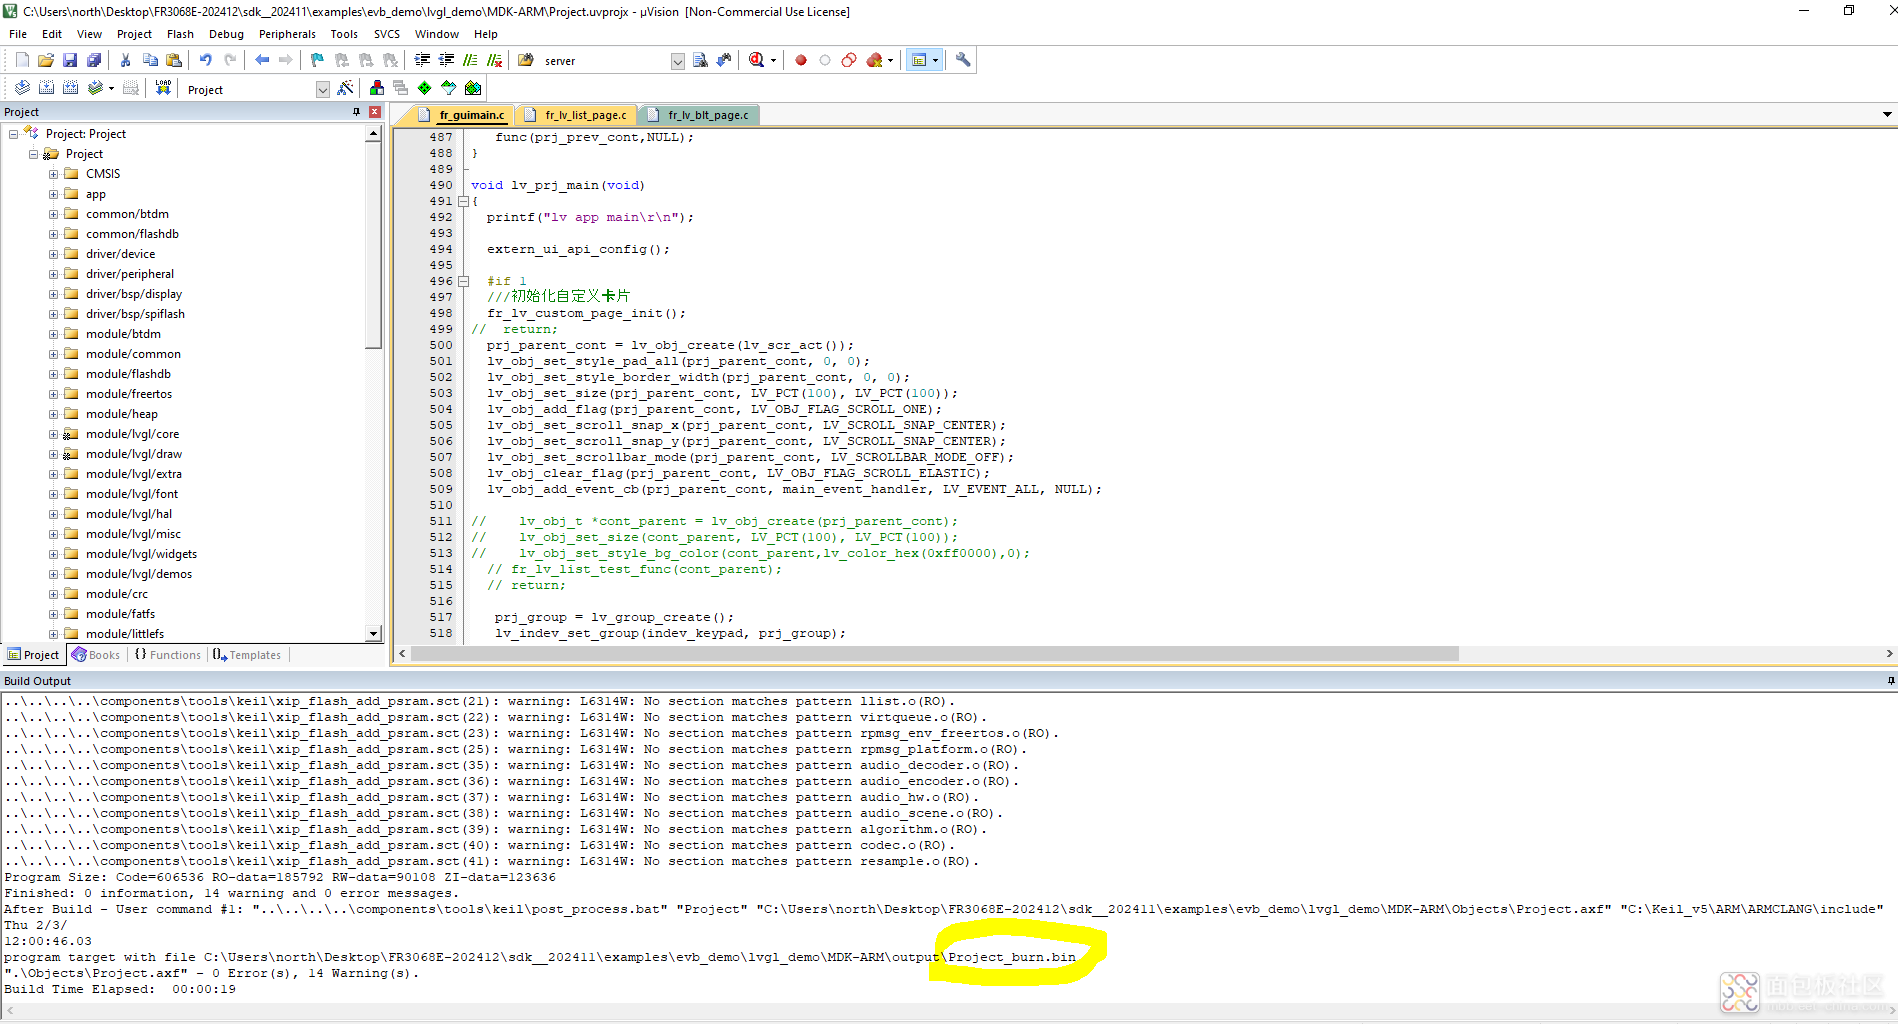Click the Copy icon

(150, 60)
